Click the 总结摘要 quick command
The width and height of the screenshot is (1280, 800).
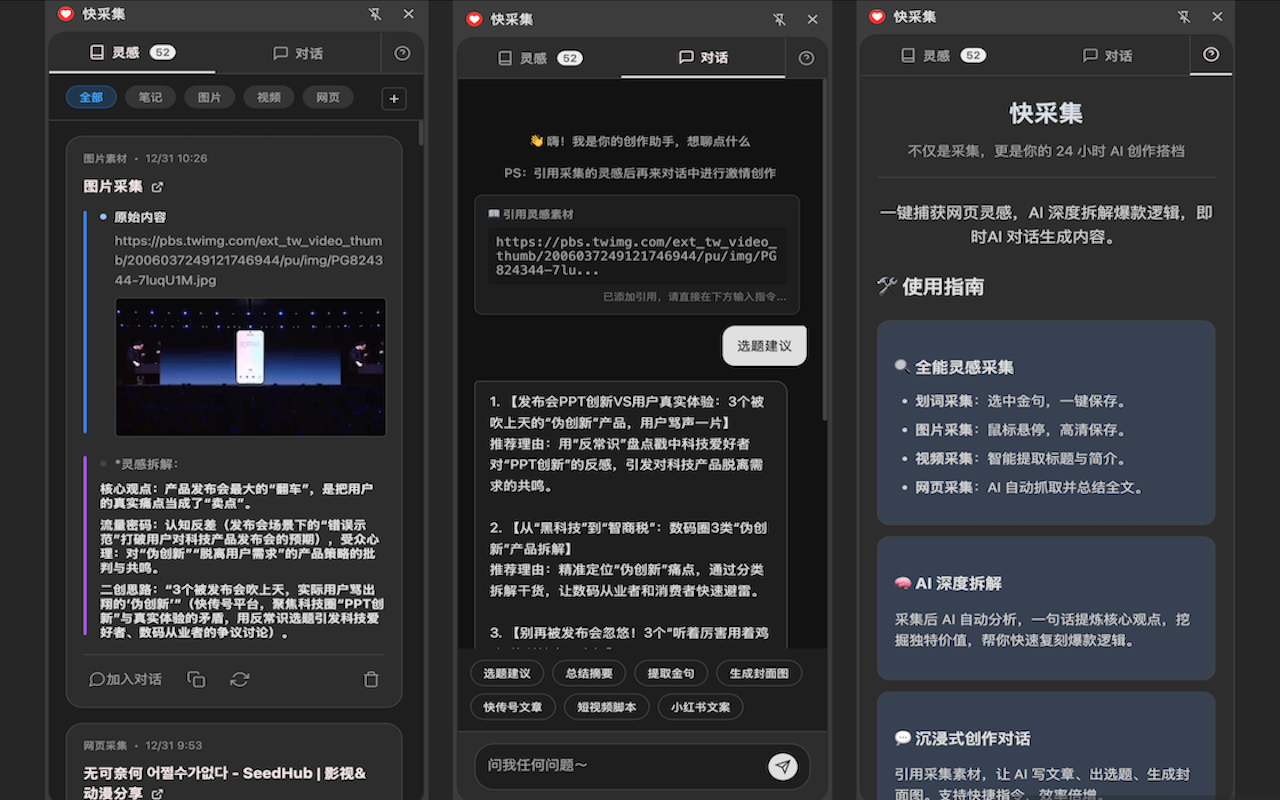pyautogui.click(x=589, y=673)
